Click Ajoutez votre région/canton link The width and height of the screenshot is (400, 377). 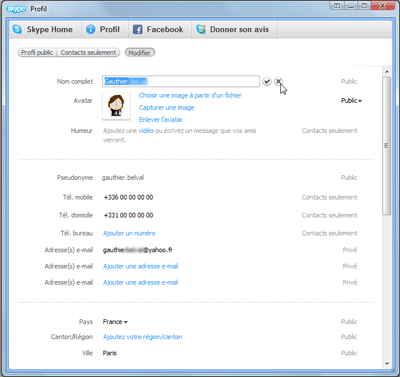142,337
